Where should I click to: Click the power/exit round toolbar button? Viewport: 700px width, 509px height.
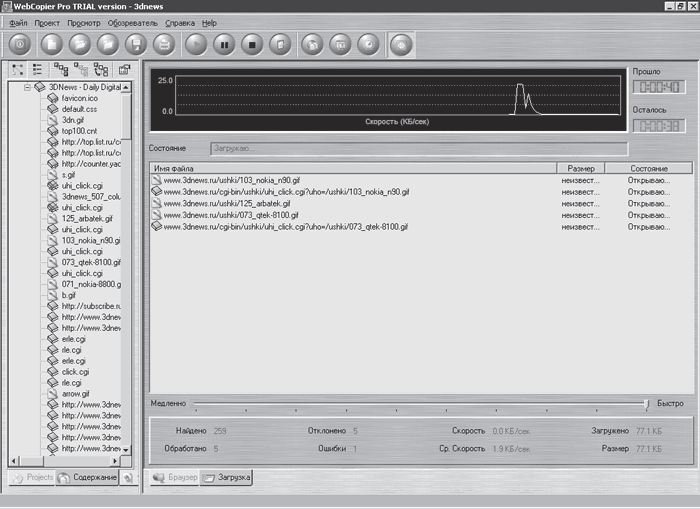click(x=20, y=44)
